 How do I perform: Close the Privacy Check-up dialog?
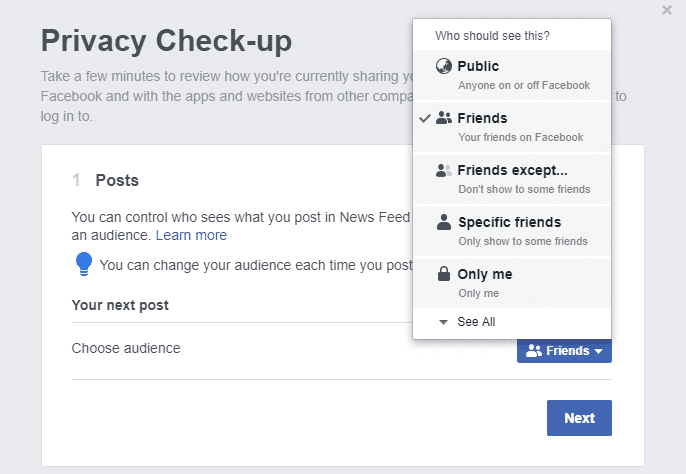[667, 10]
